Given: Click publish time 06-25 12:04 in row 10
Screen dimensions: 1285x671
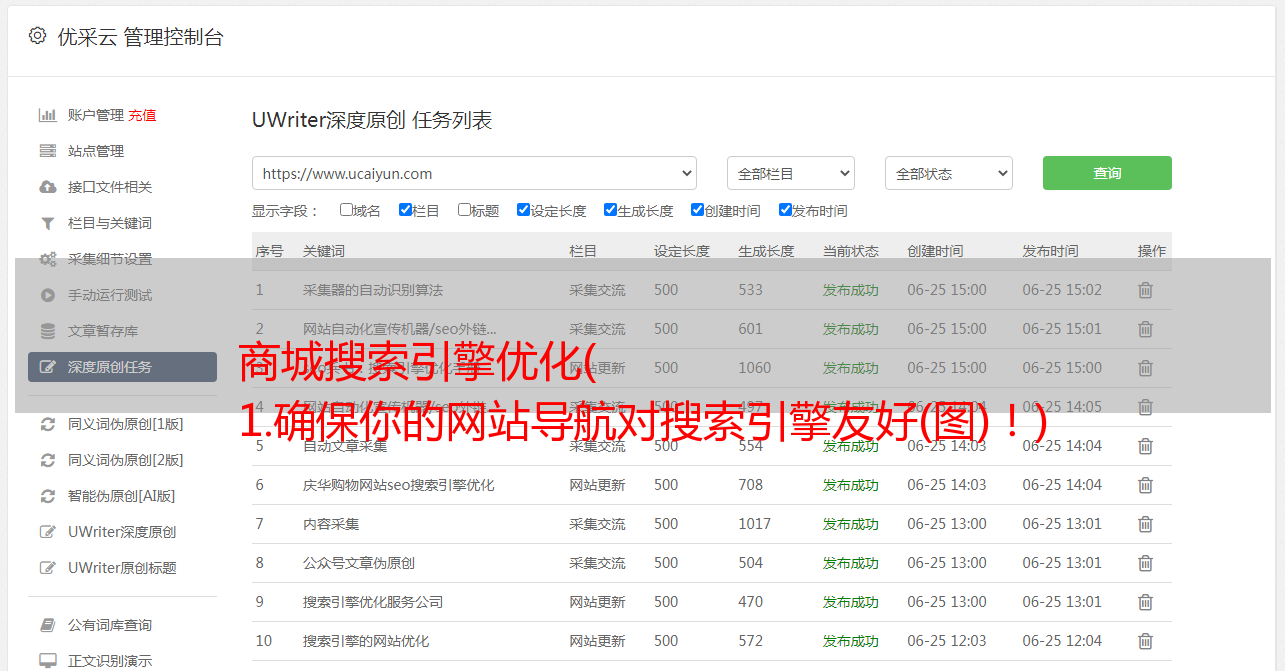Looking at the screenshot, I should click(1062, 641).
